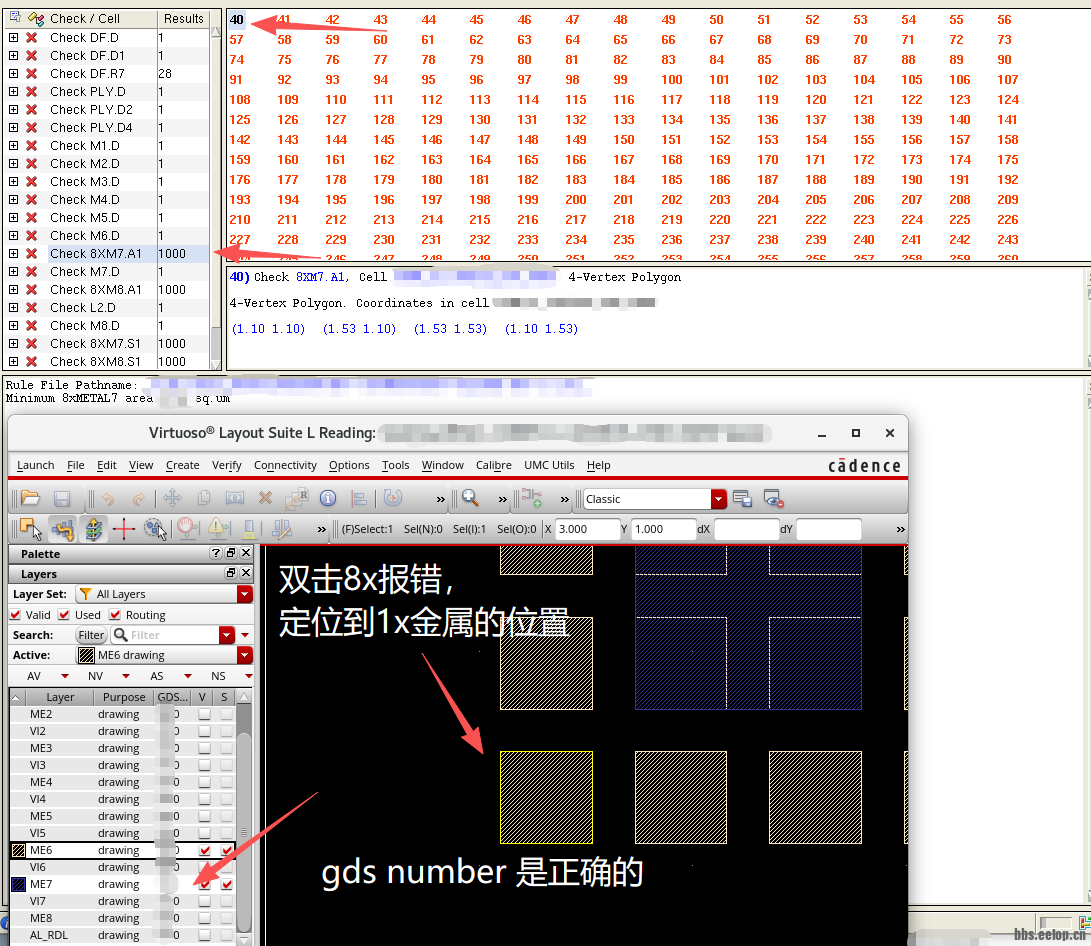Expand the Check 8XM7.A1 tree node
1091x946 pixels.
[13, 253]
